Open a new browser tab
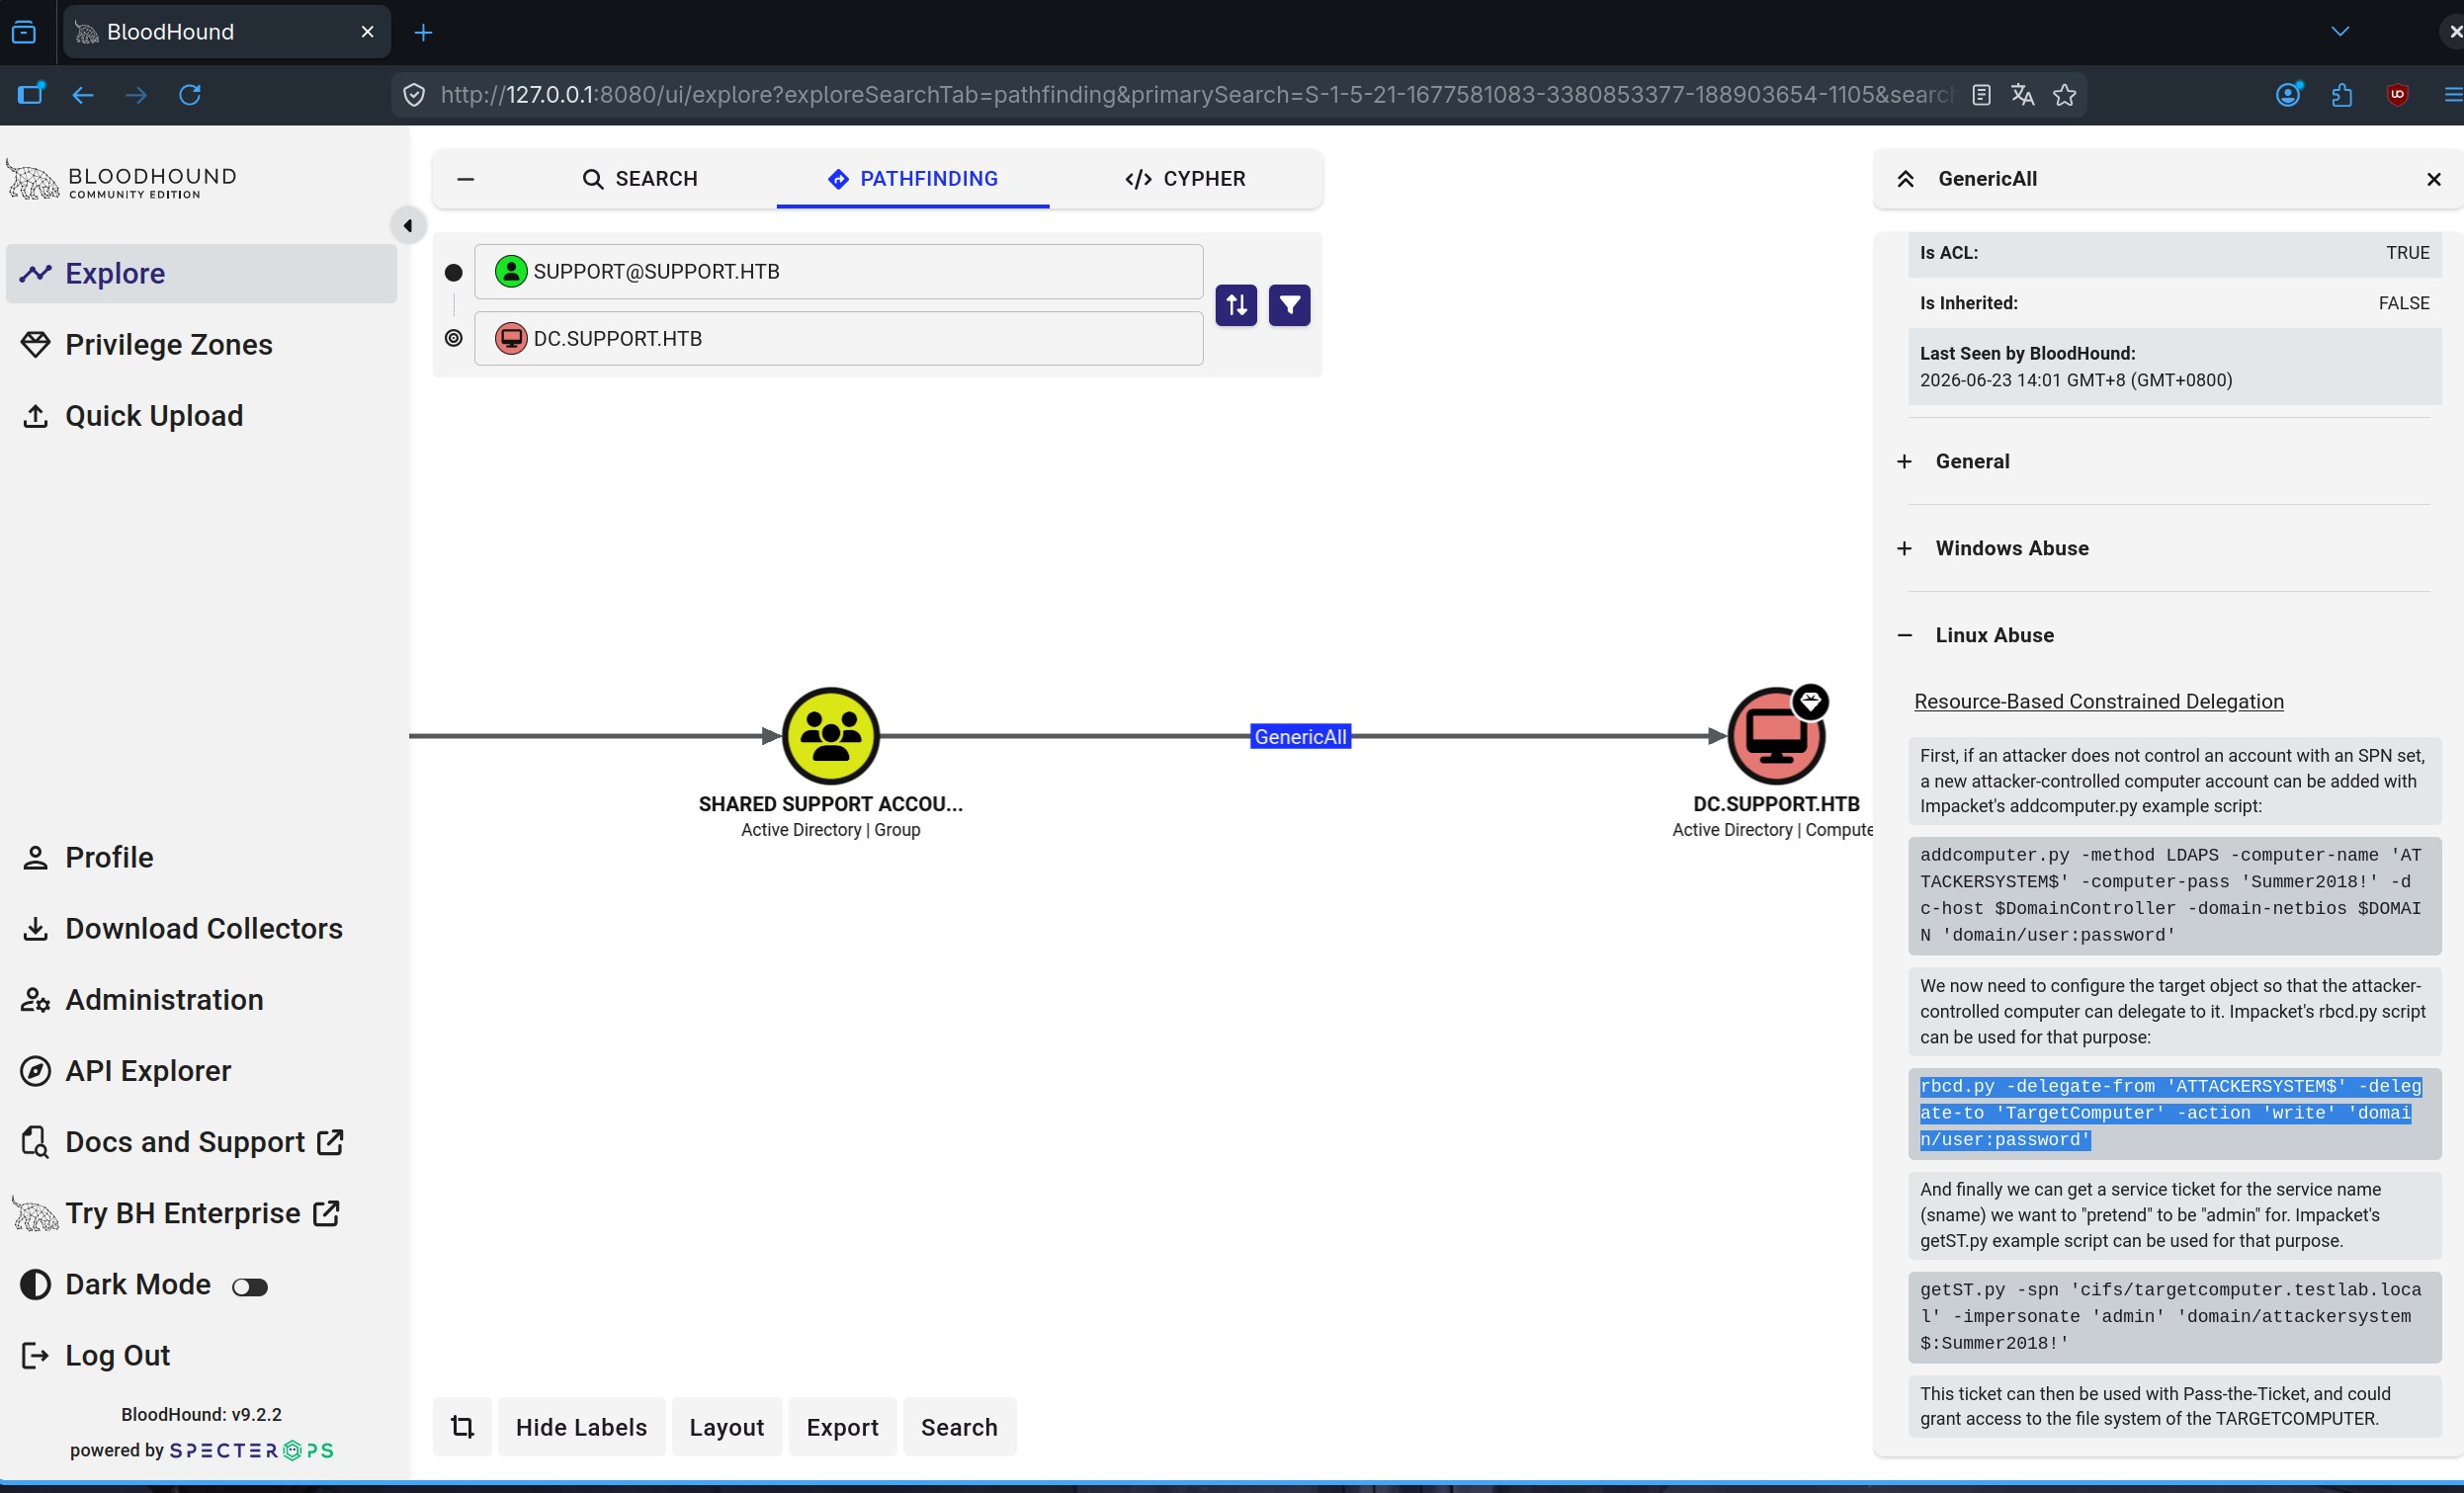The width and height of the screenshot is (2464, 1493). [423, 32]
